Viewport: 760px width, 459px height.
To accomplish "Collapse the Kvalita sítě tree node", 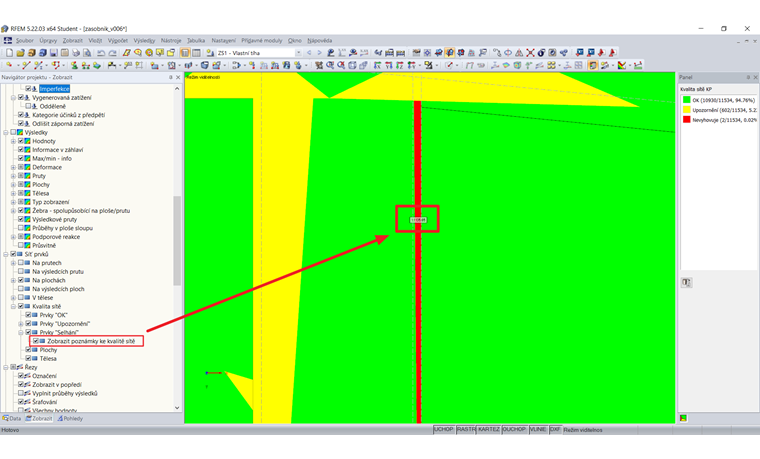I will tap(14, 306).
